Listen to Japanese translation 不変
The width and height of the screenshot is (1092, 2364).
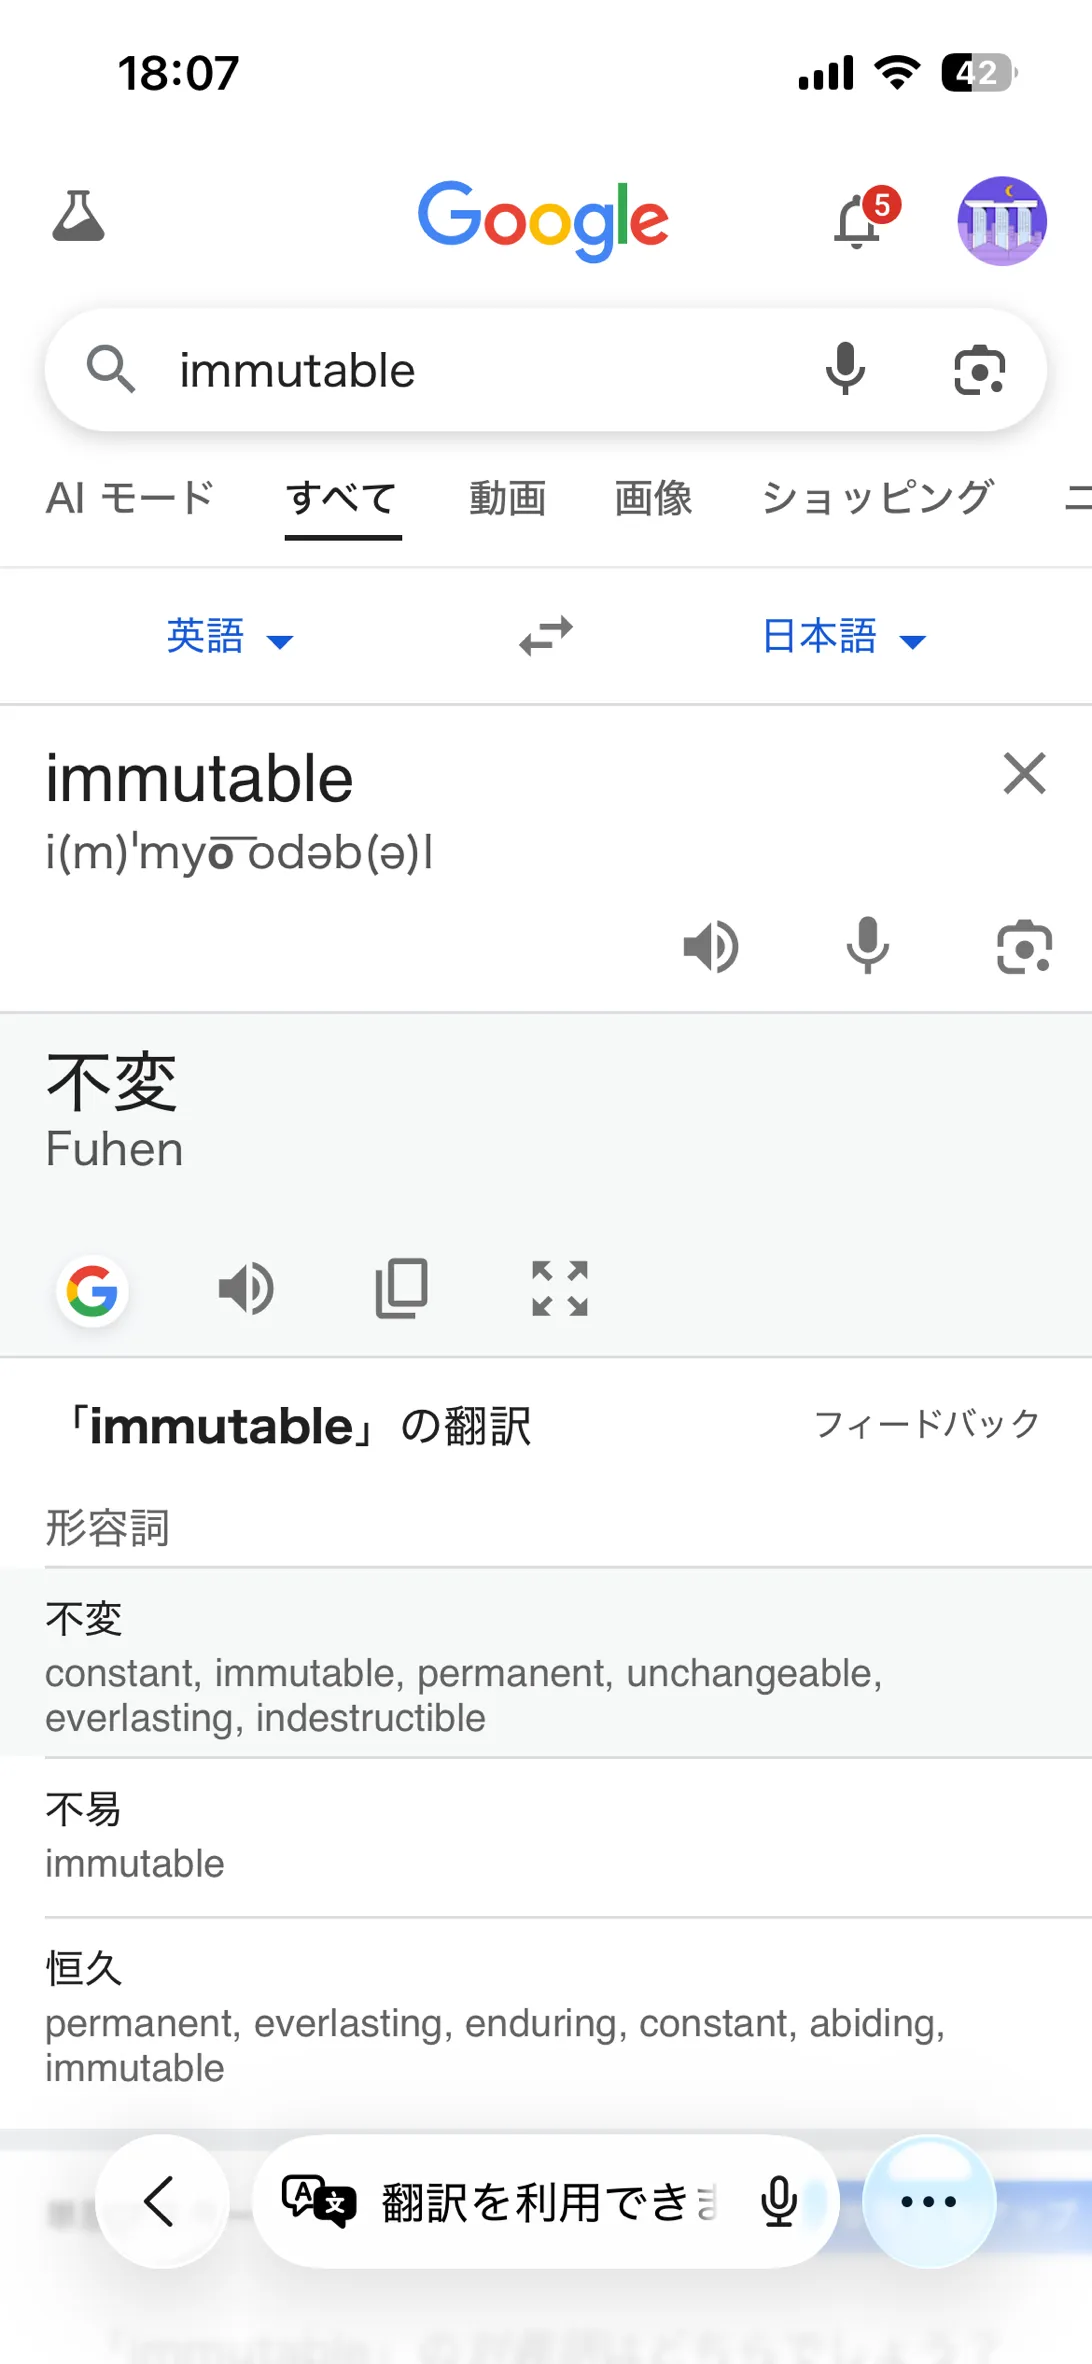tap(246, 1288)
